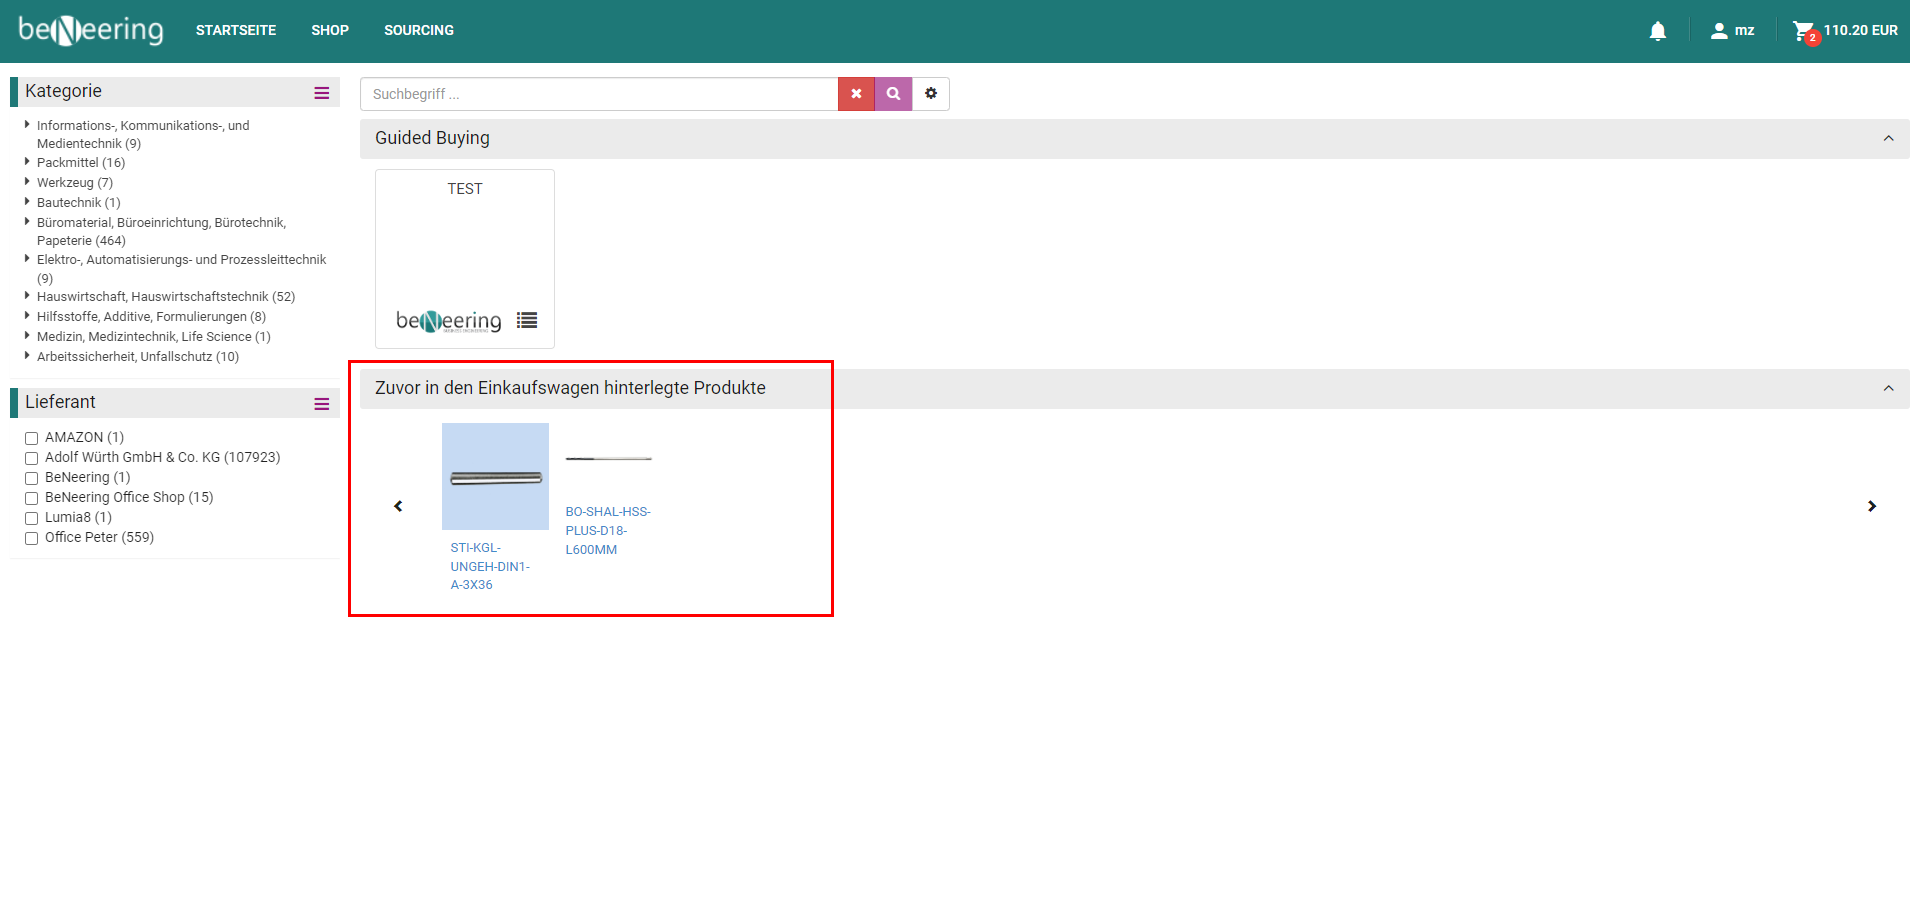This screenshot has height=914, width=1910.
Task: Open the shopping cart showing 110.20 EUR
Action: point(1844,31)
